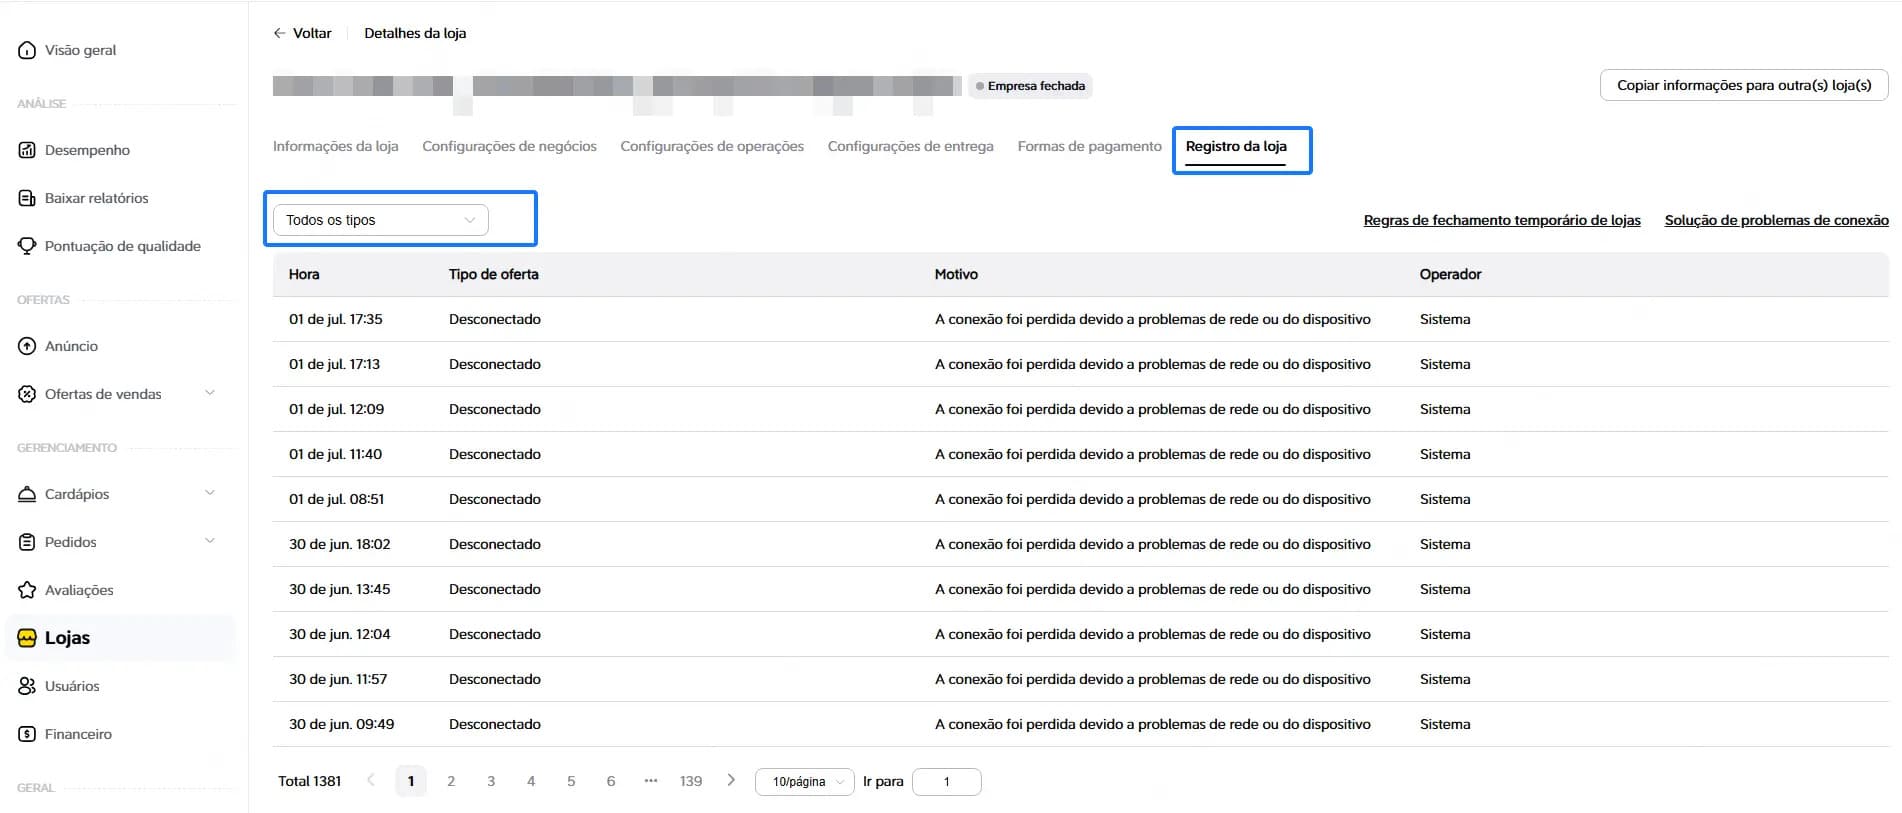Go to the next page of records
This screenshot has width=1902, height=813.
coord(731,780)
